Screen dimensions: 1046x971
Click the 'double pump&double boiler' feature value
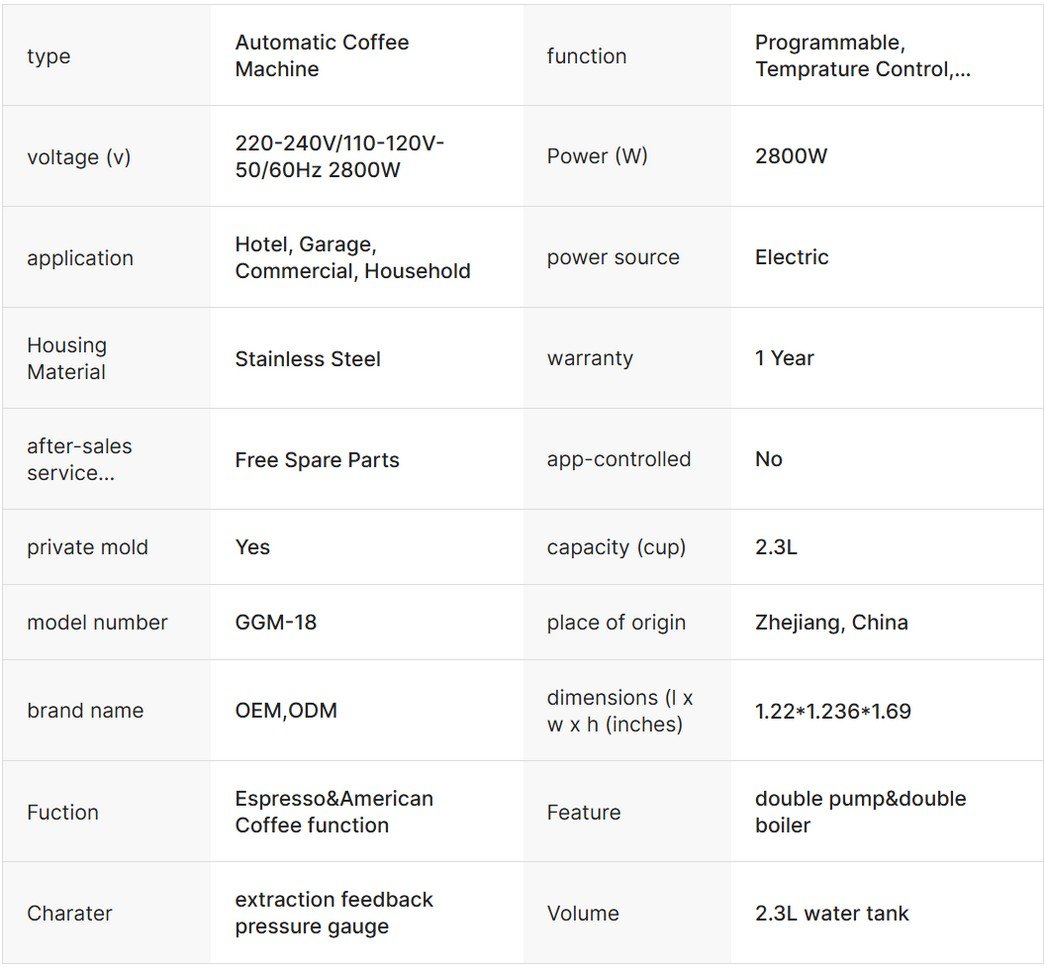(x=860, y=812)
